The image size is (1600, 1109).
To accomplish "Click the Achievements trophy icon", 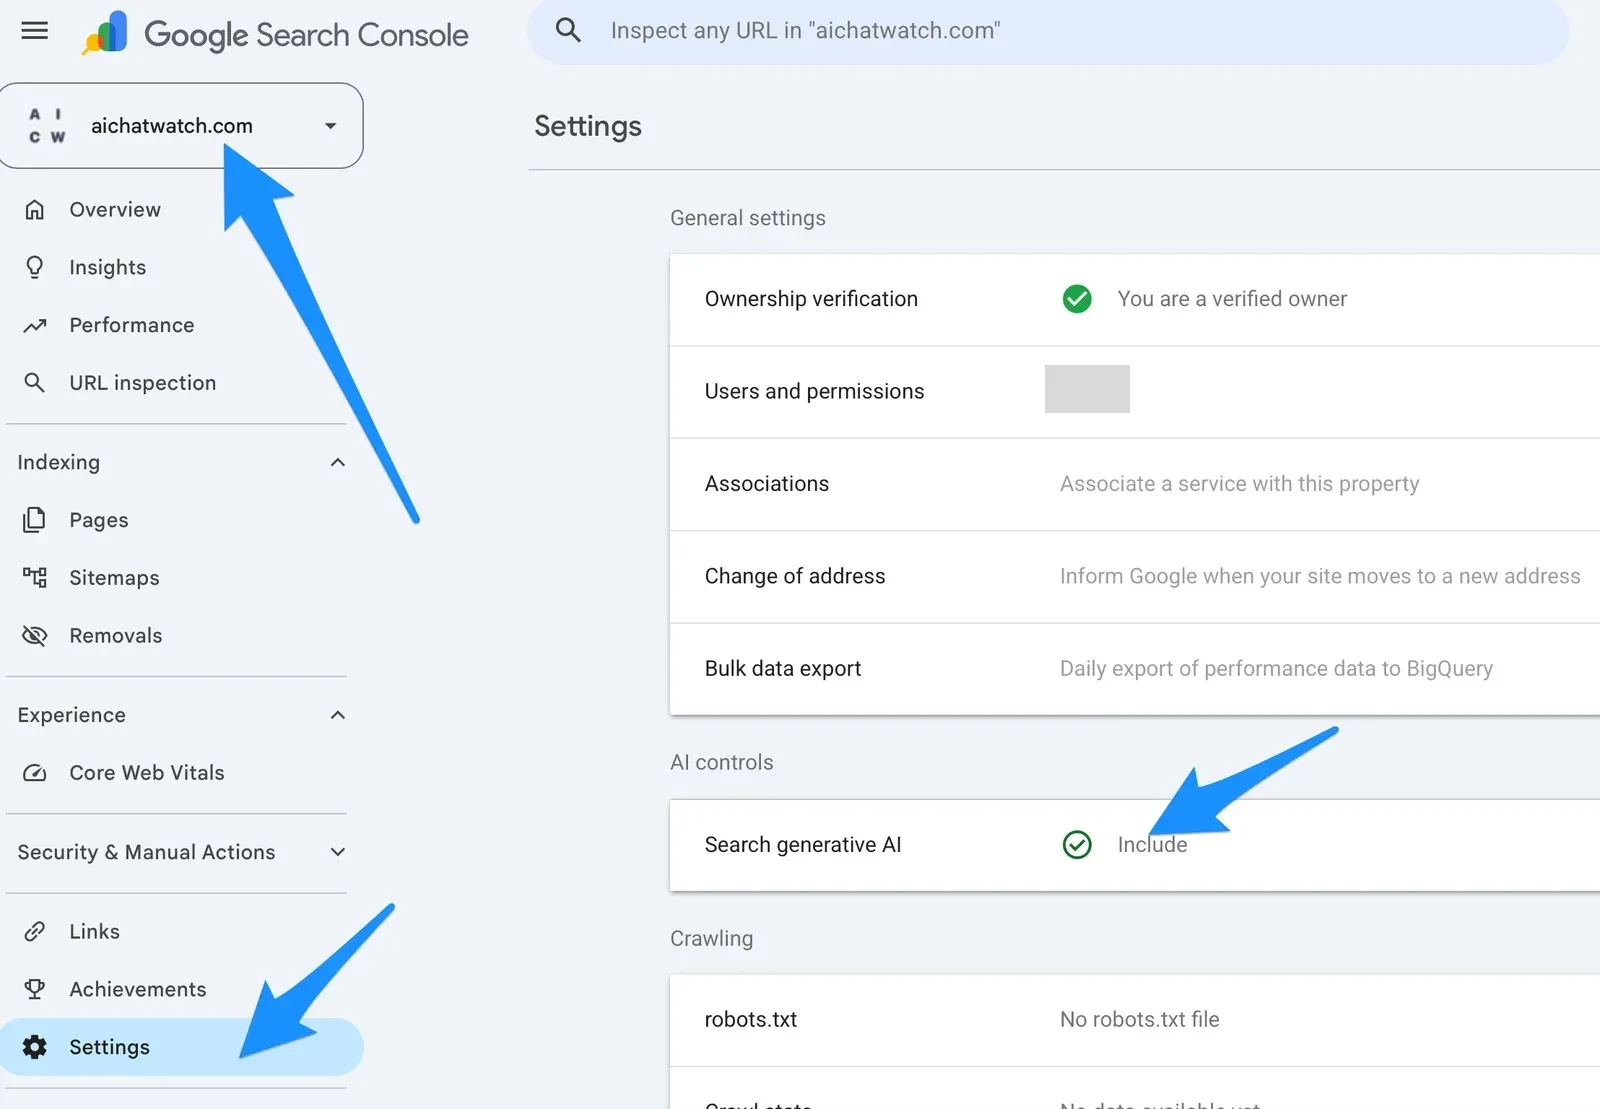I will [35, 989].
